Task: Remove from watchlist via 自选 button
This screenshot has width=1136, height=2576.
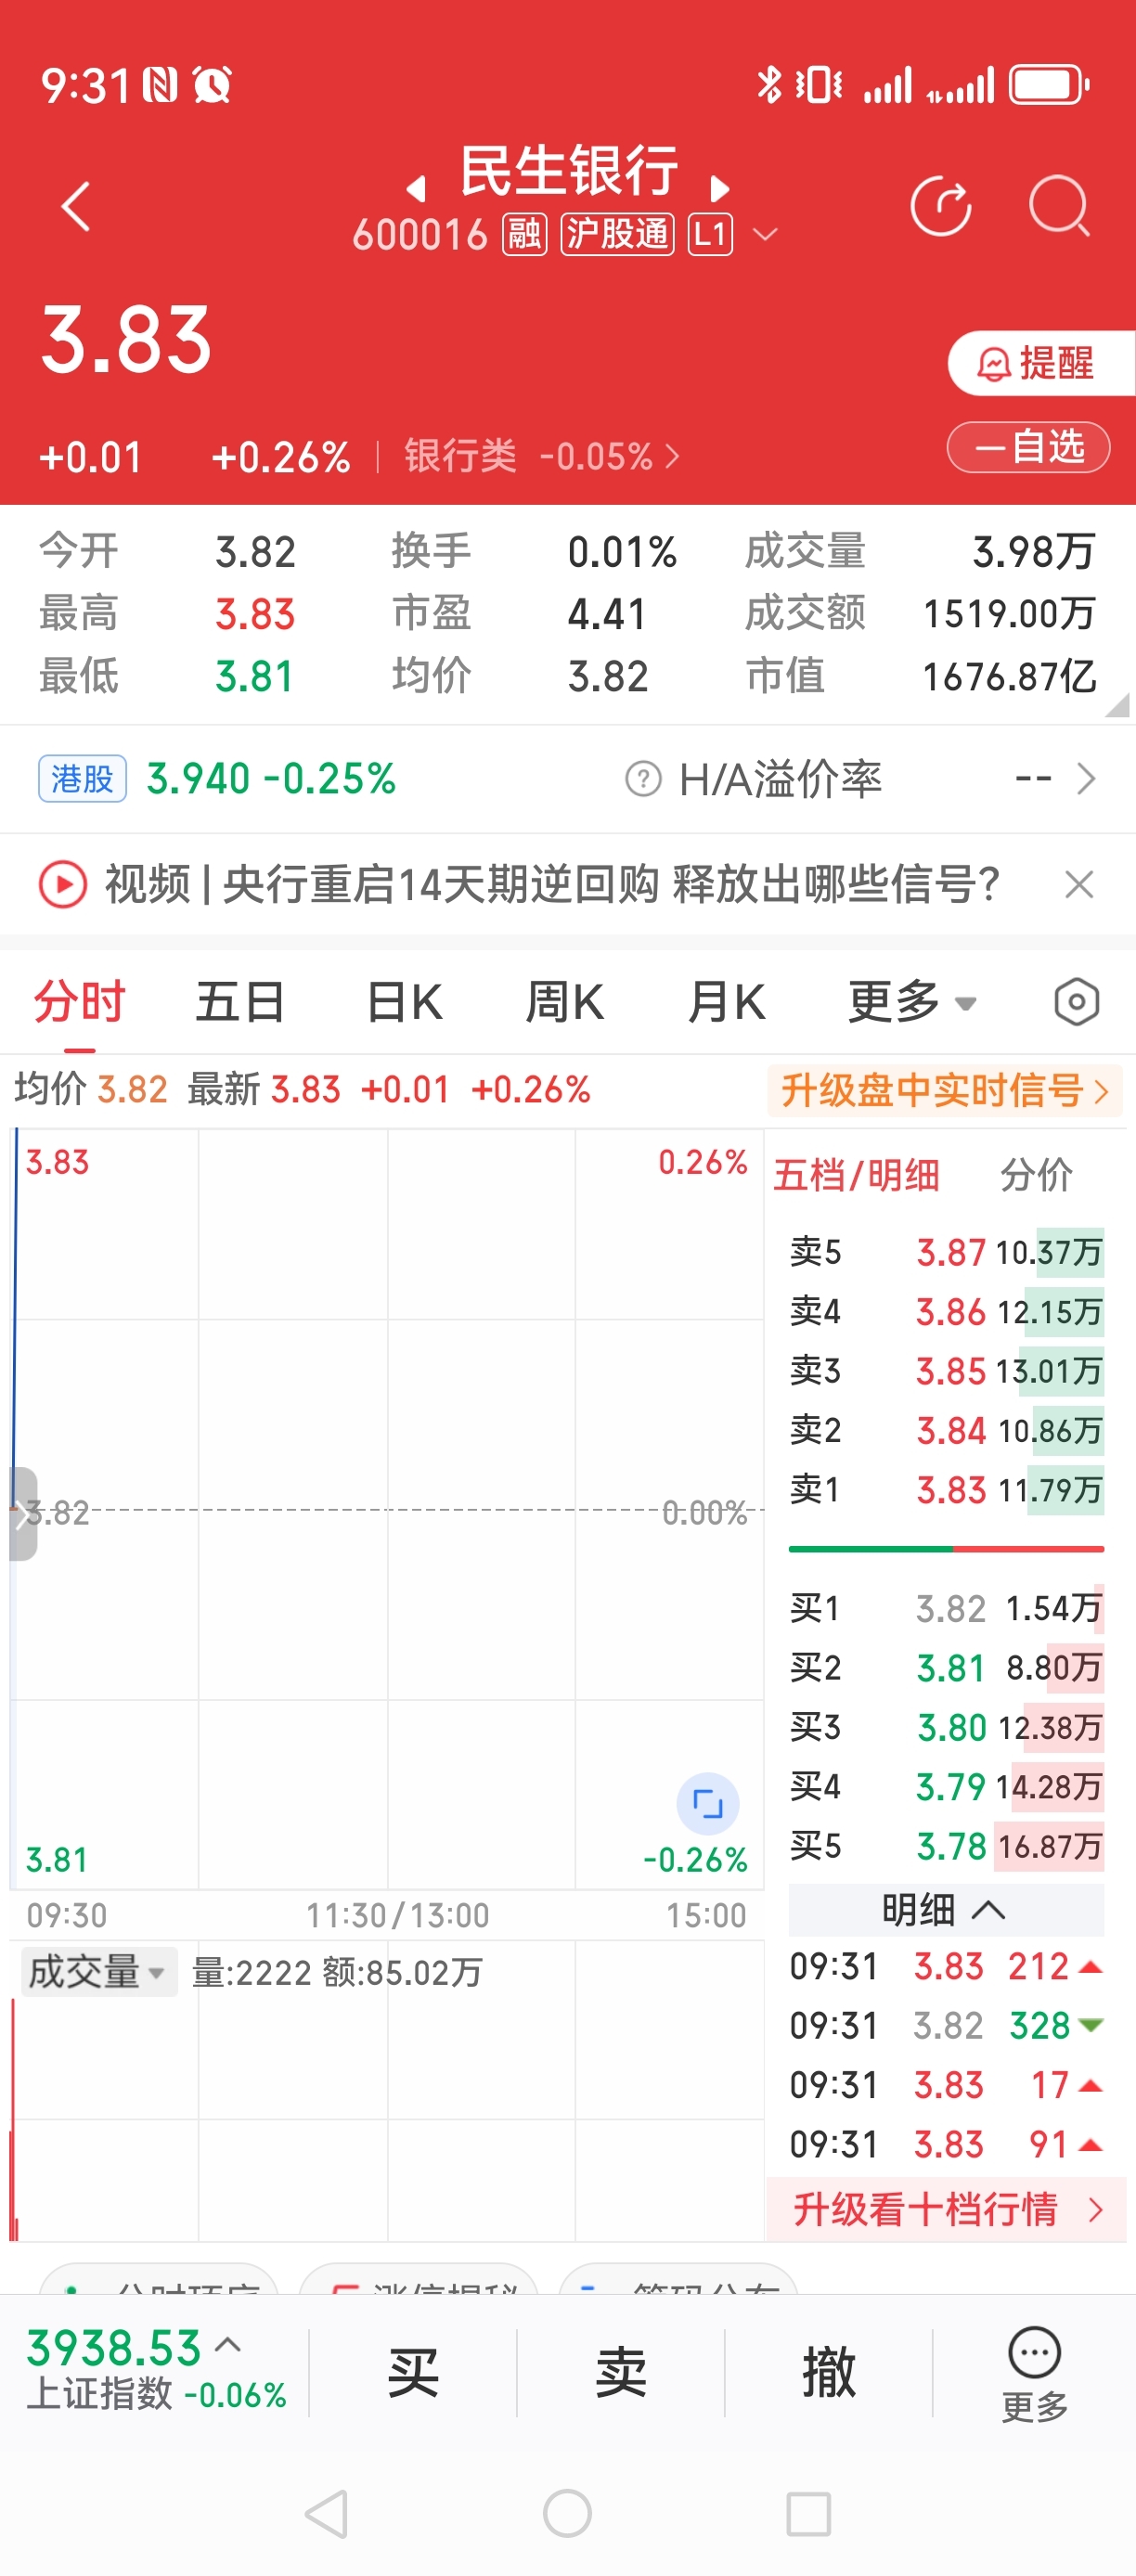Action: click(1028, 446)
